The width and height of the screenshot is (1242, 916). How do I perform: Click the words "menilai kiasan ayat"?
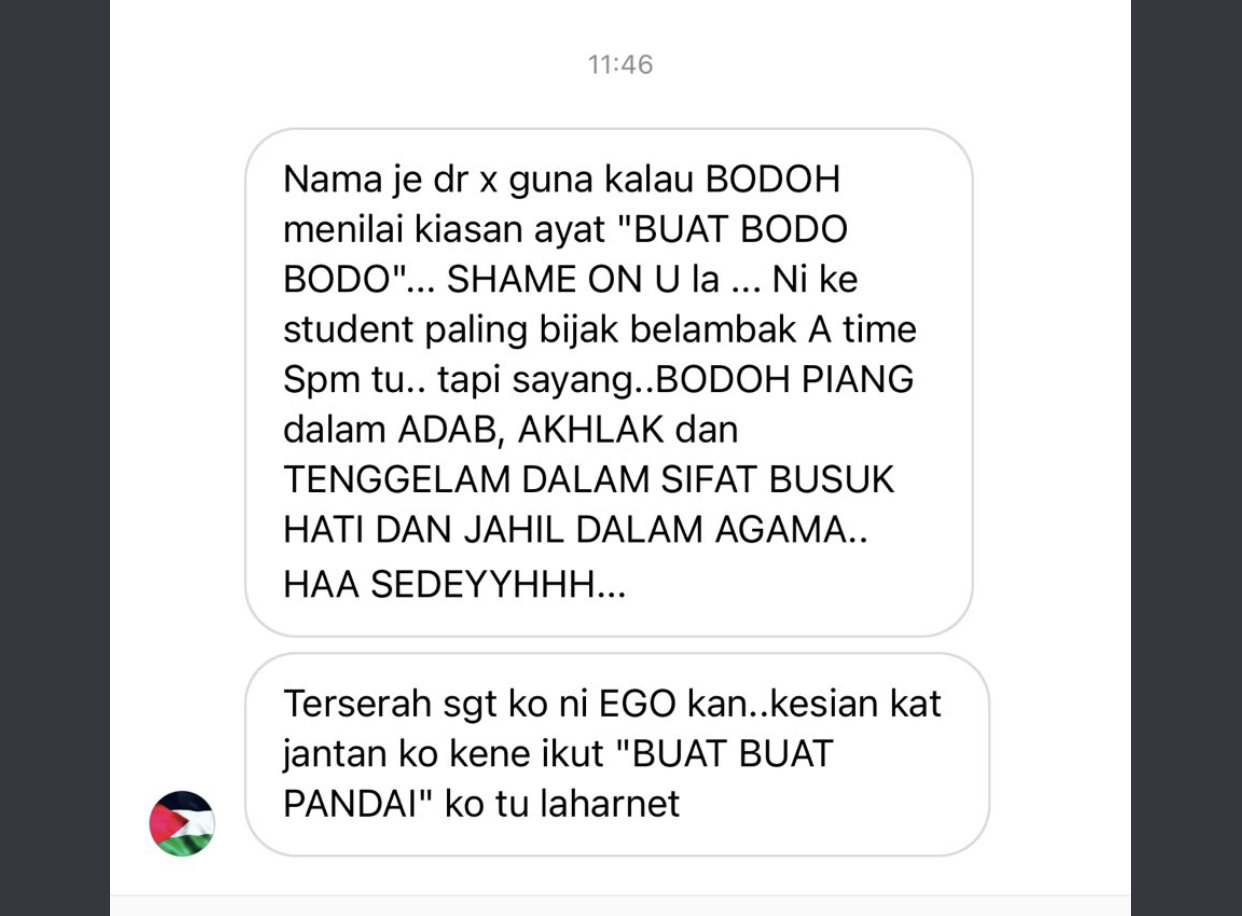[445, 230]
